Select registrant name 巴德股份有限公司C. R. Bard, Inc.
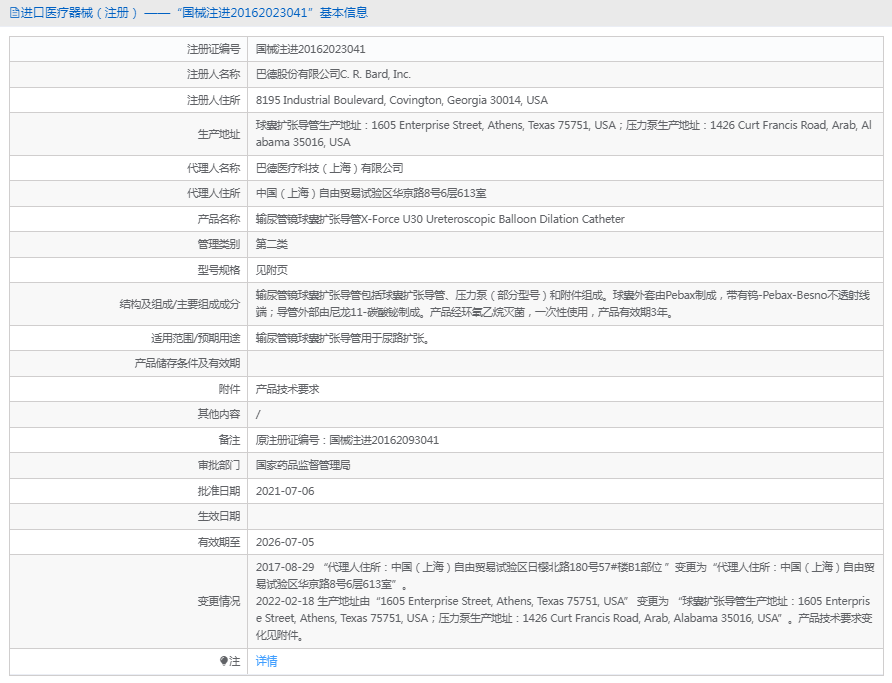 (333, 74)
